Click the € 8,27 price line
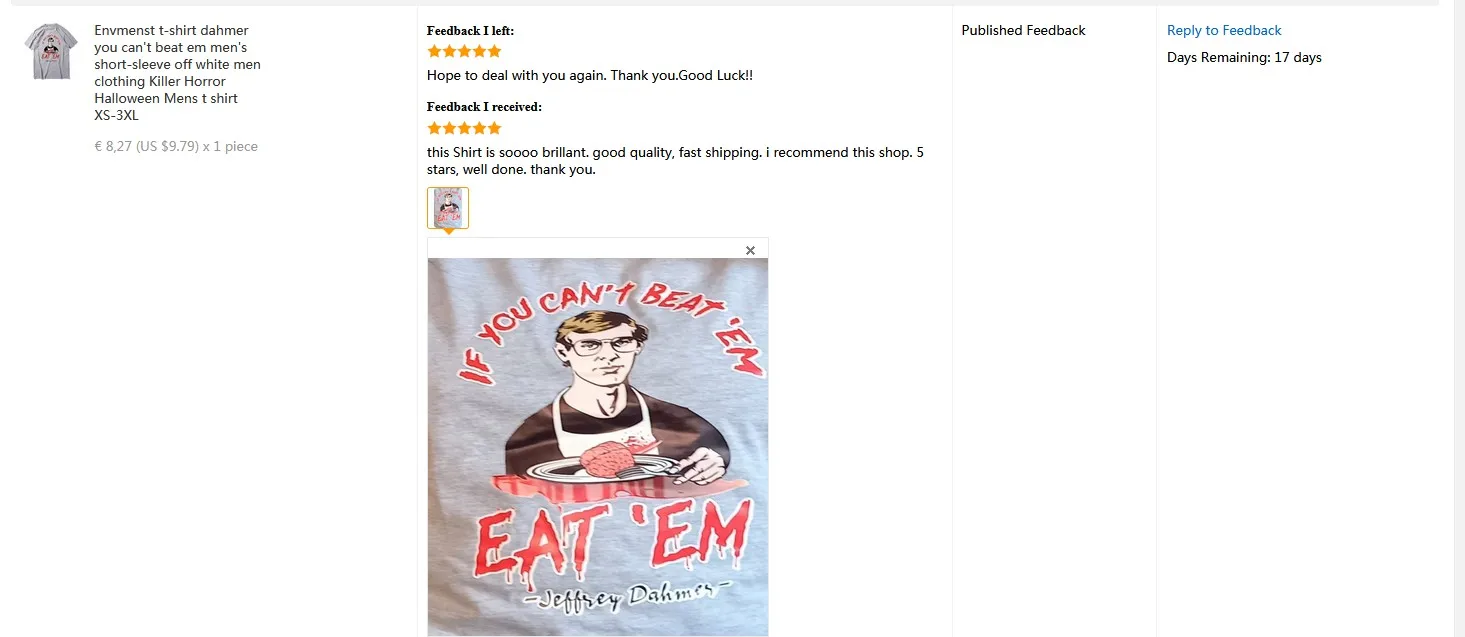The width and height of the screenshot is (1465, 637). tap(176, 146)
